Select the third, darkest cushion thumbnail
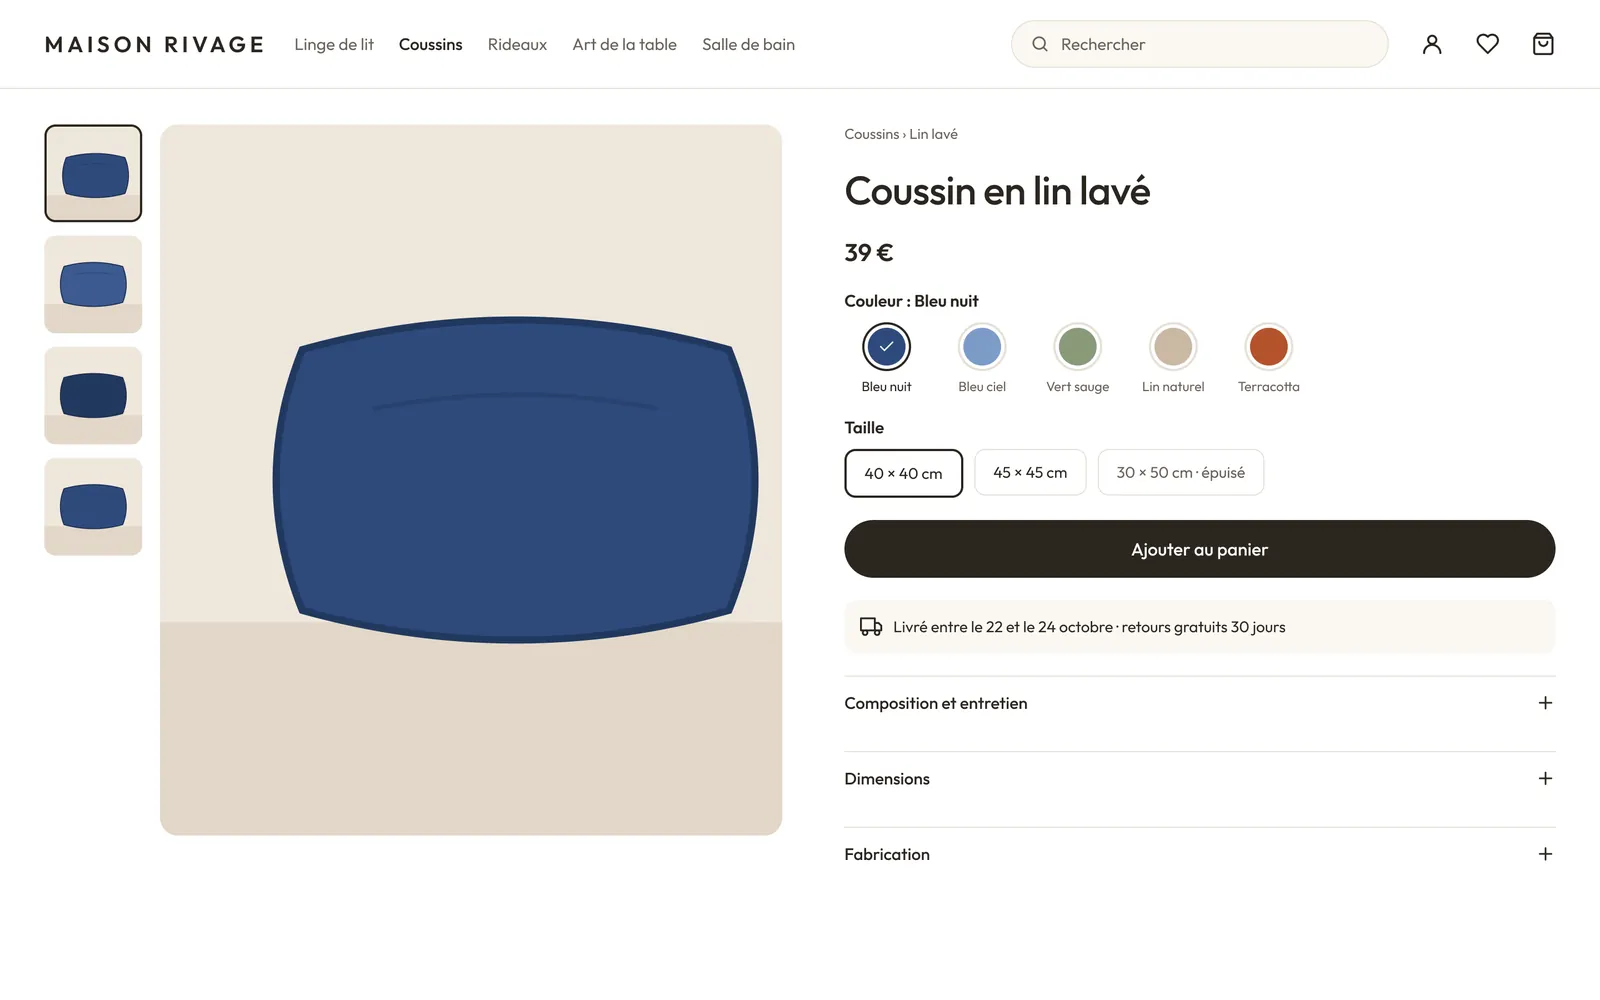 click(93, 395)
